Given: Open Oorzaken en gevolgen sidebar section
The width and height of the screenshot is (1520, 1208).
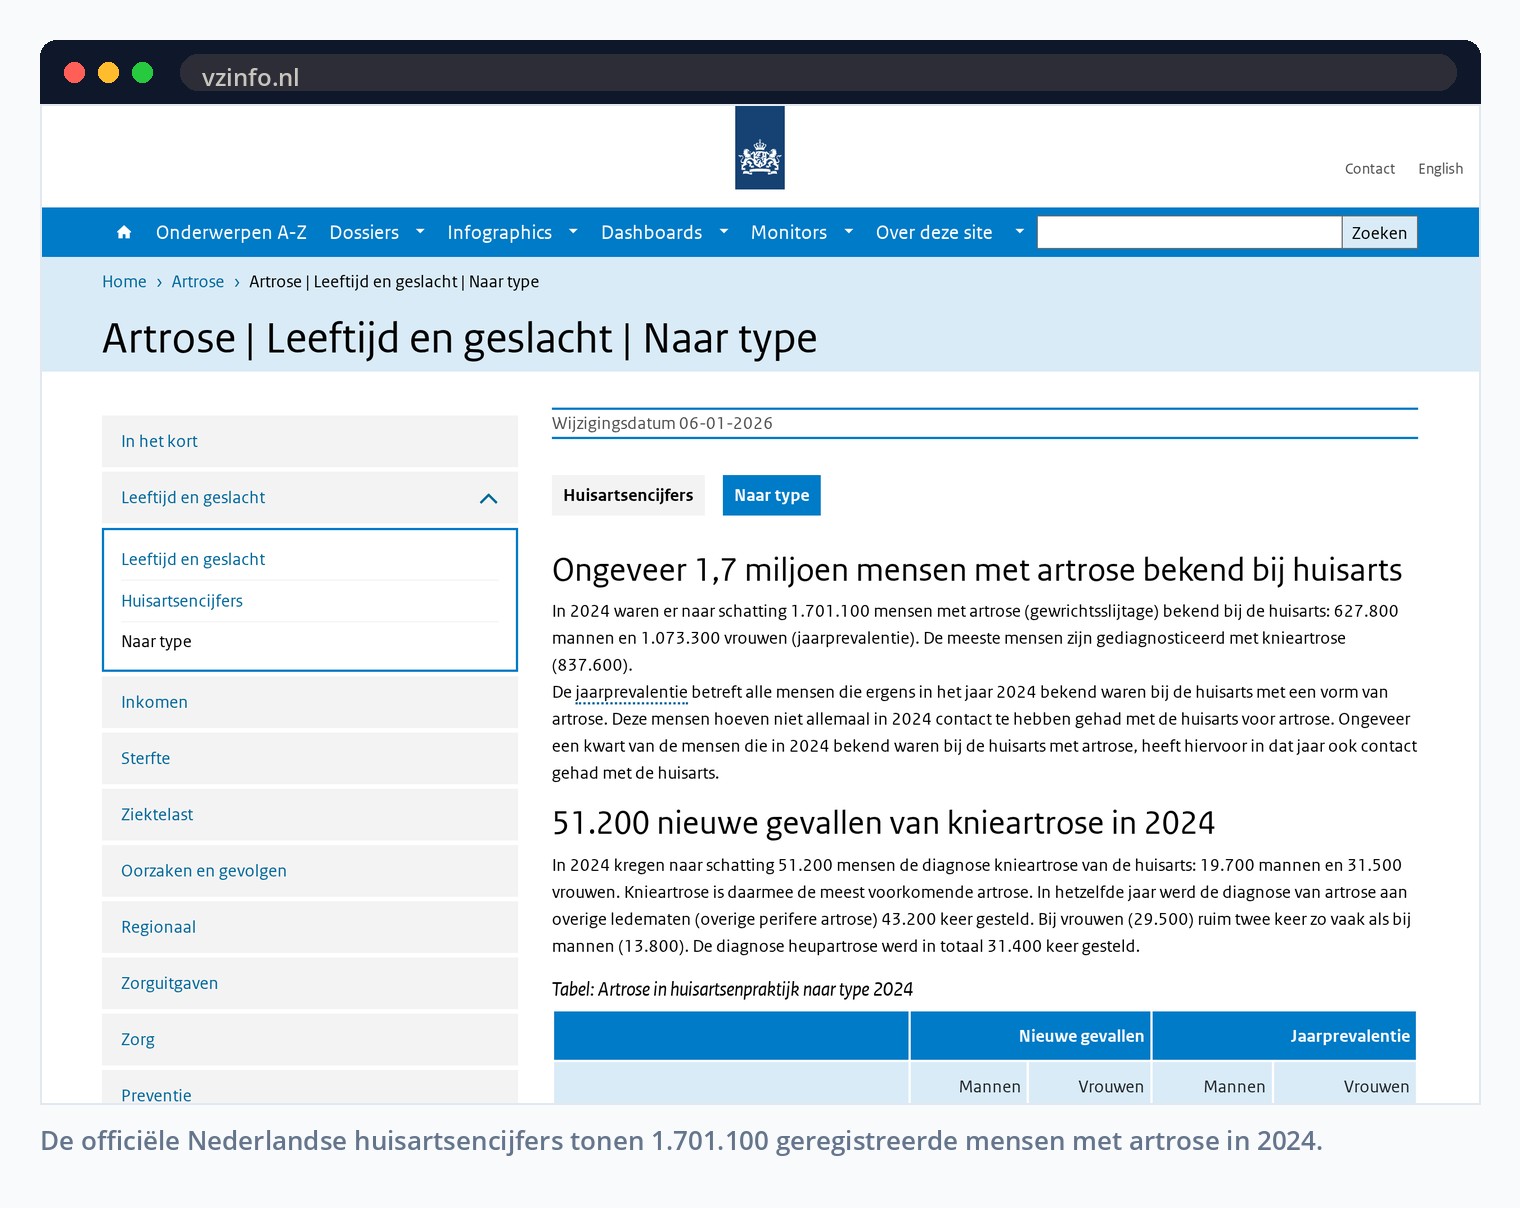Looking at the screenshot, I should tap(310, 871).
